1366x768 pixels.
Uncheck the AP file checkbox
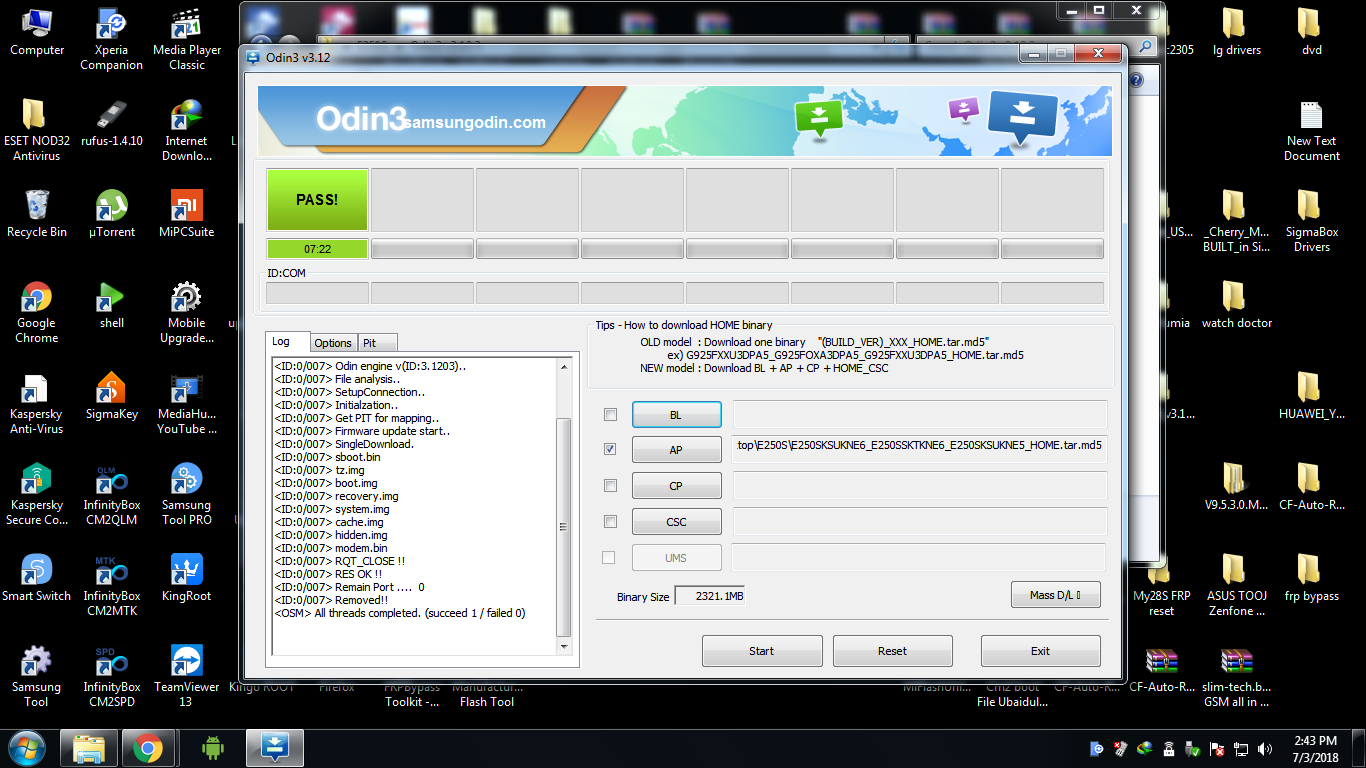point(610,450)
